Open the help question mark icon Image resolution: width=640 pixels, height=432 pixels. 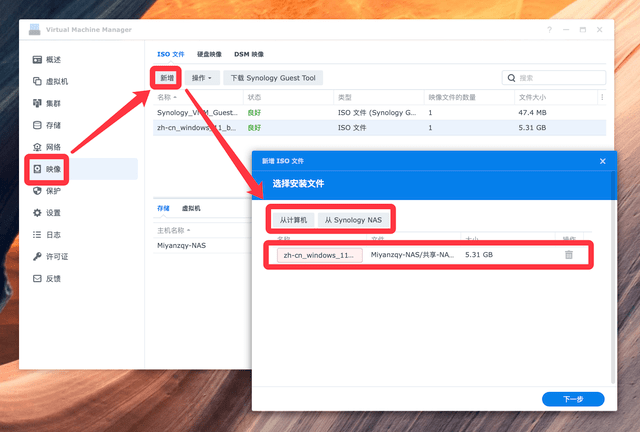(549, 29)
